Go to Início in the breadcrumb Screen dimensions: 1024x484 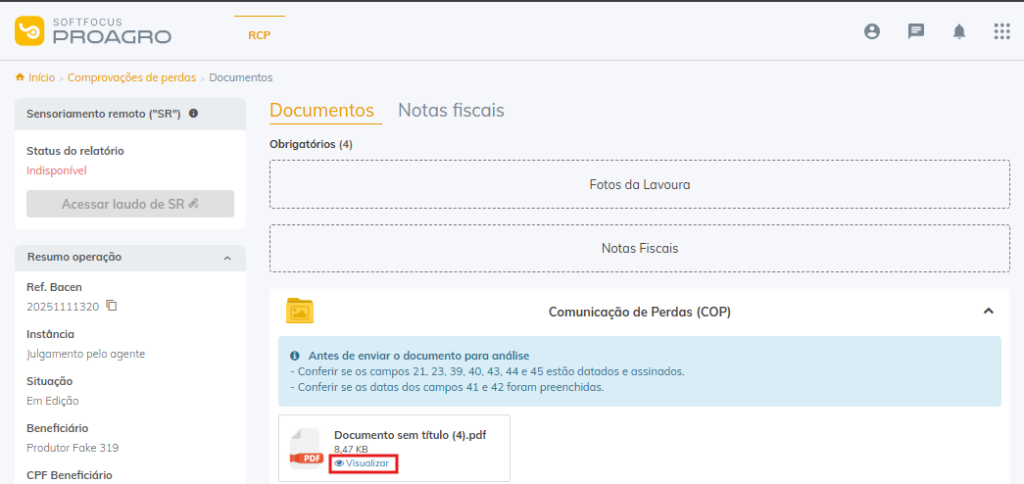pyautogui.click(x=41, y=77)
